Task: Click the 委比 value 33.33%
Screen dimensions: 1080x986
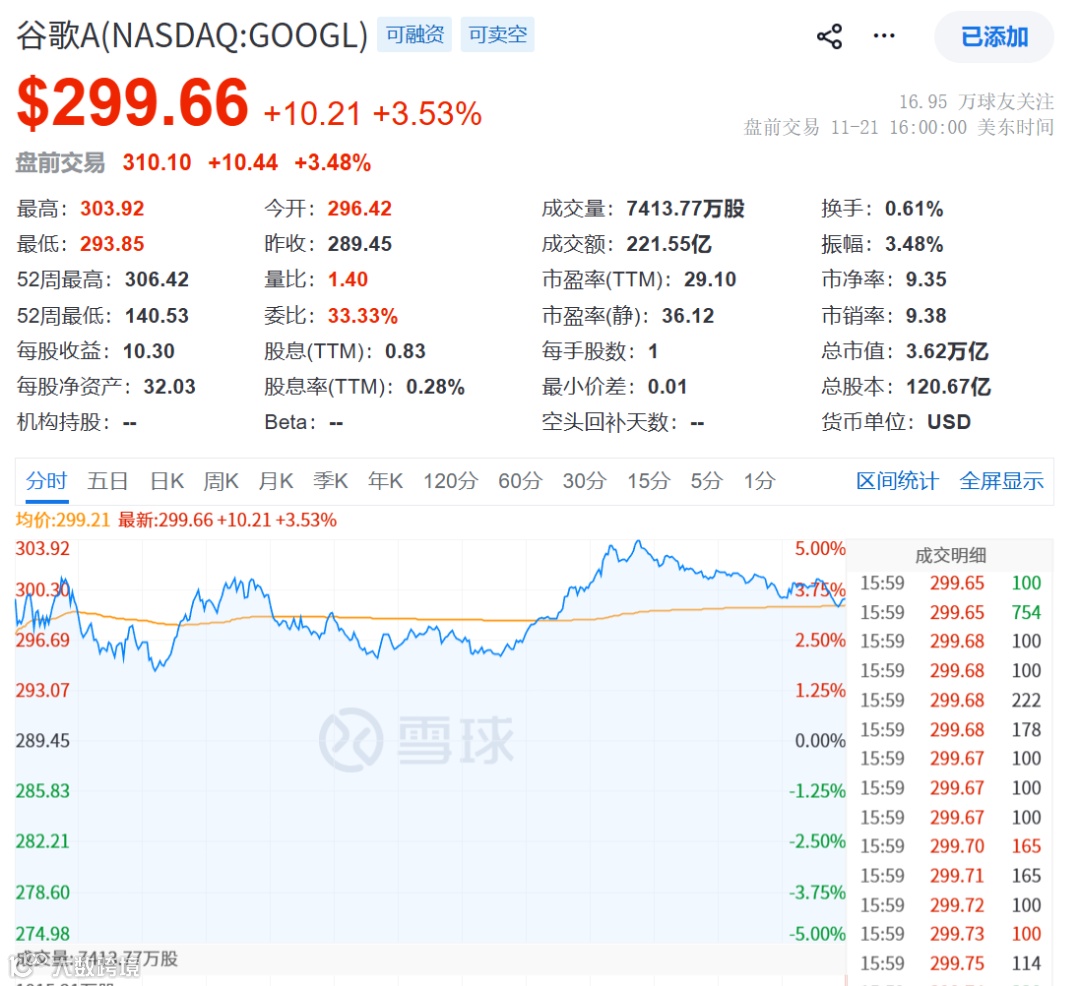Action: [x=363, y=315]
